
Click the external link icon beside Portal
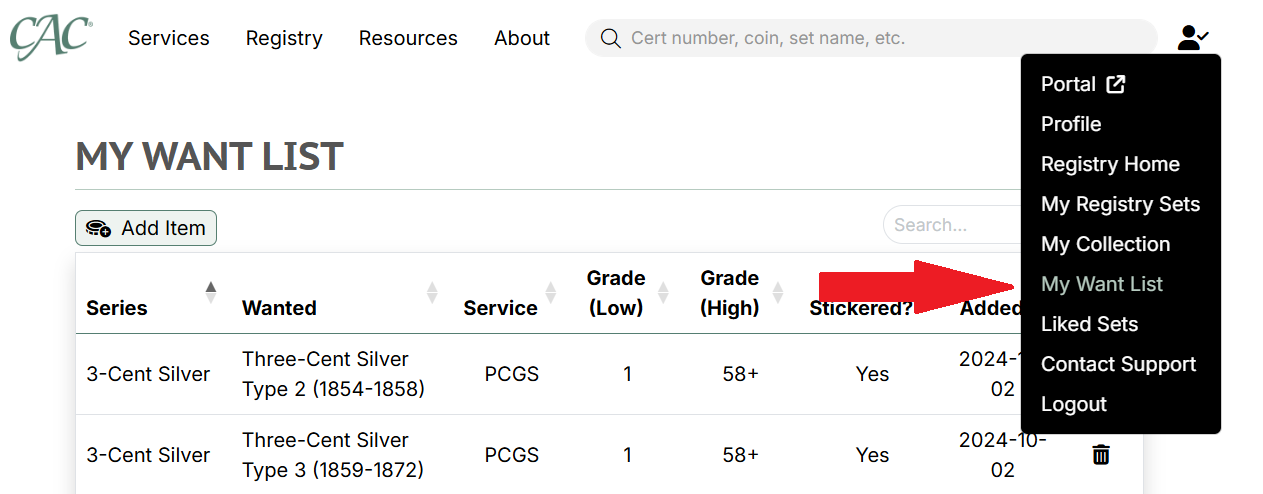point(1116,84)
